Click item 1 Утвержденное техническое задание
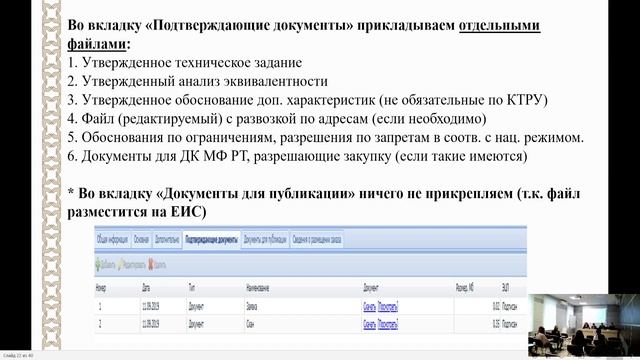The image size is (640, 360). (184, 63)
